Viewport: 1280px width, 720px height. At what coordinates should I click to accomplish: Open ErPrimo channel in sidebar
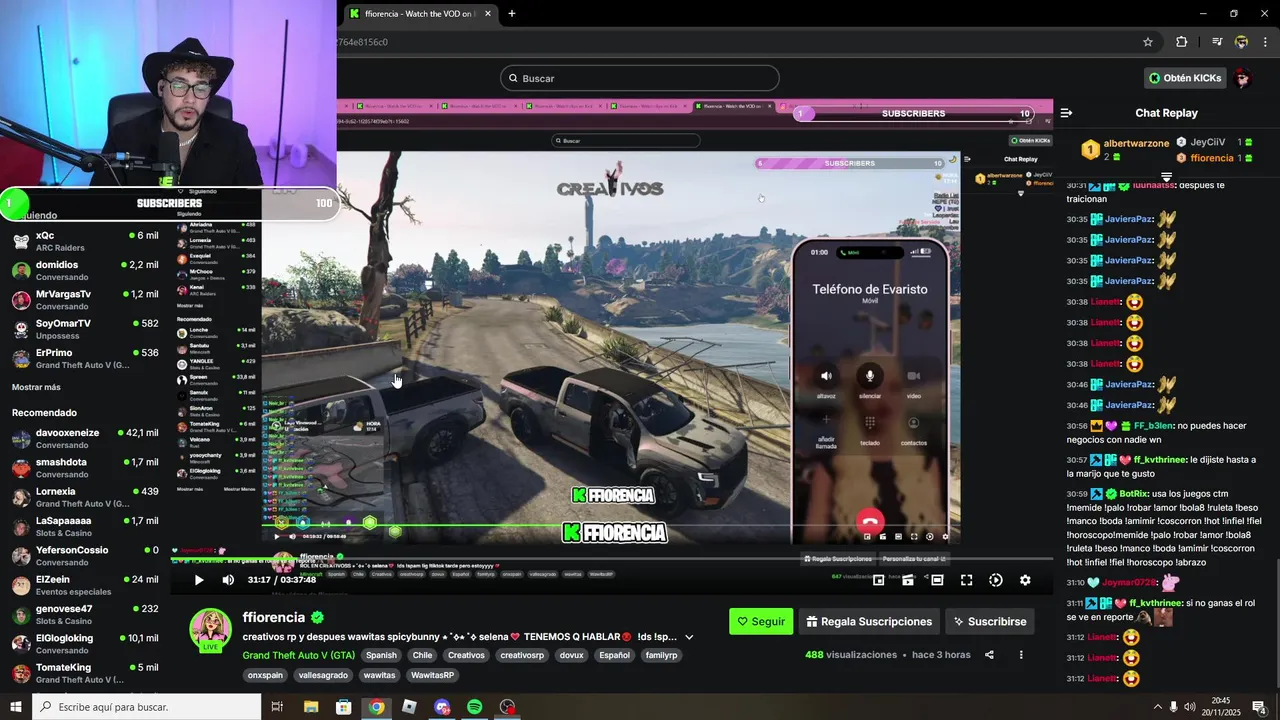pos(85,358)
